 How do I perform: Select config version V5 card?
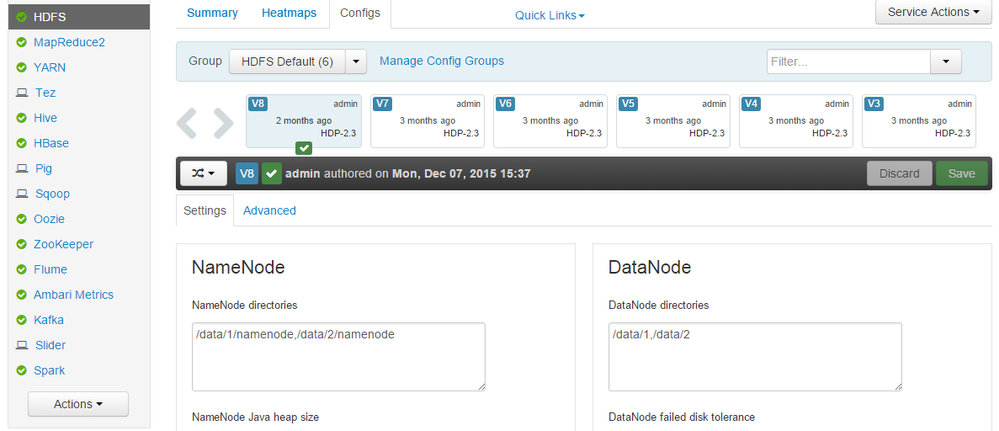click(x=673, y=121)
